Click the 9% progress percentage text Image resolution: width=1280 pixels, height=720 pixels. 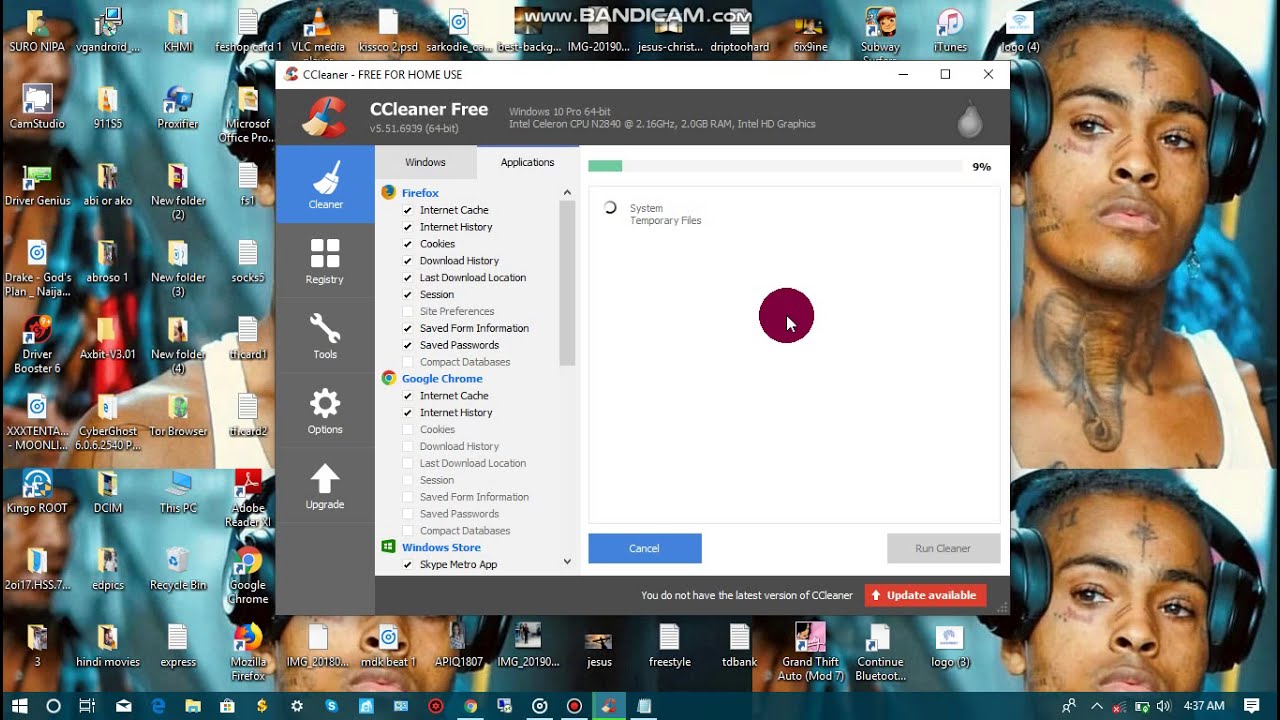point(981,167)
